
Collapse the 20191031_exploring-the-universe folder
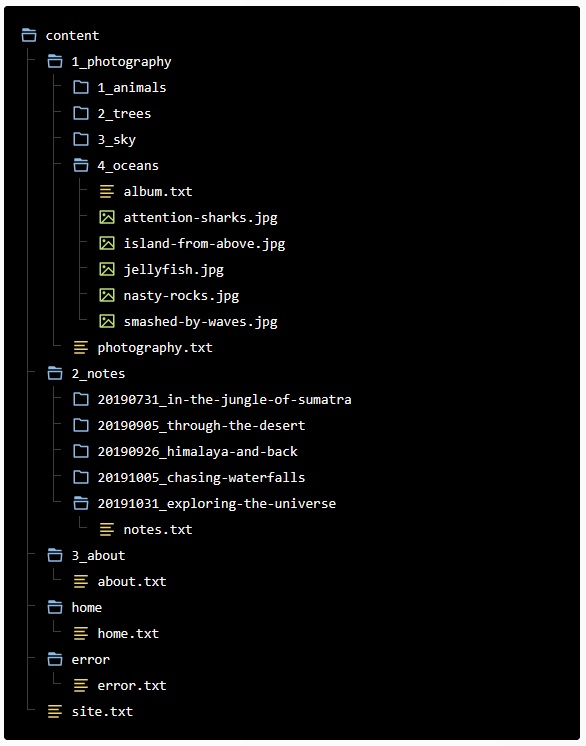205,503
